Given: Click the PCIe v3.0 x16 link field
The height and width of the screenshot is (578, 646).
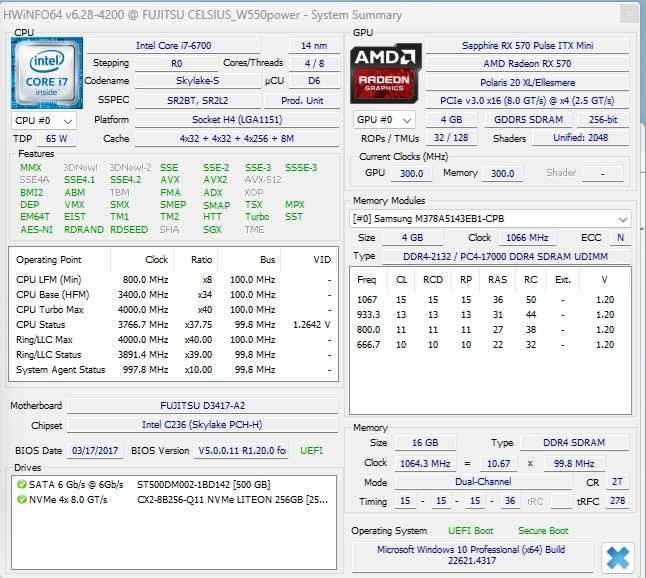Looking at the screenshot, I should 528,101.
